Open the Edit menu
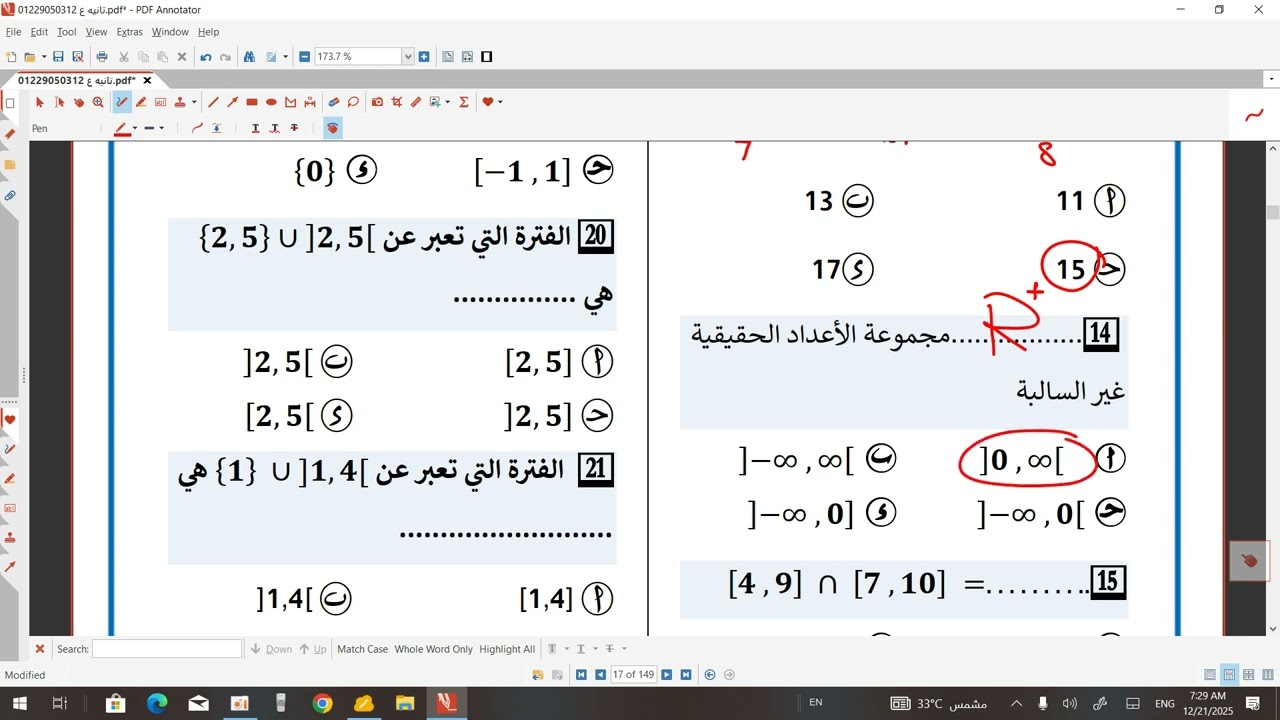 39,32
